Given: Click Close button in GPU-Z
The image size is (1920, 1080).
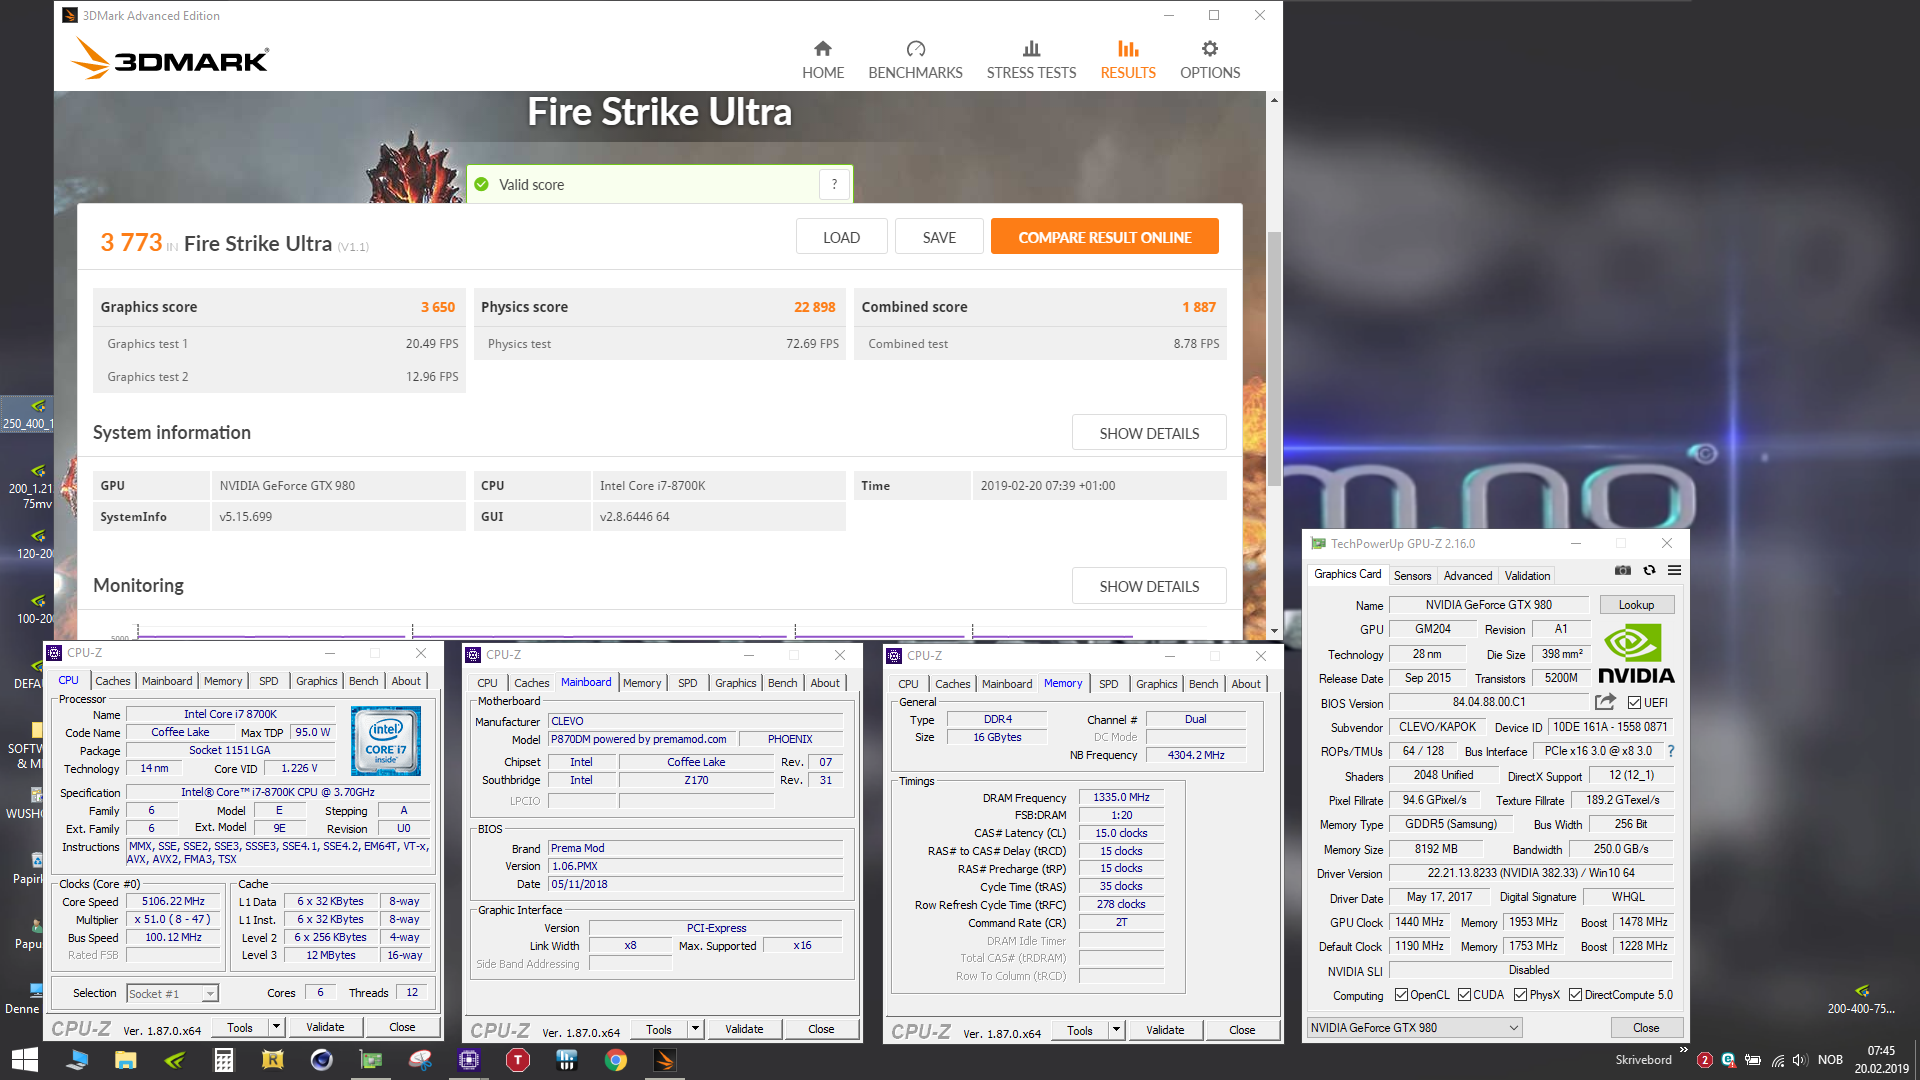Looking at the screenshot, I should 1646,1027.
